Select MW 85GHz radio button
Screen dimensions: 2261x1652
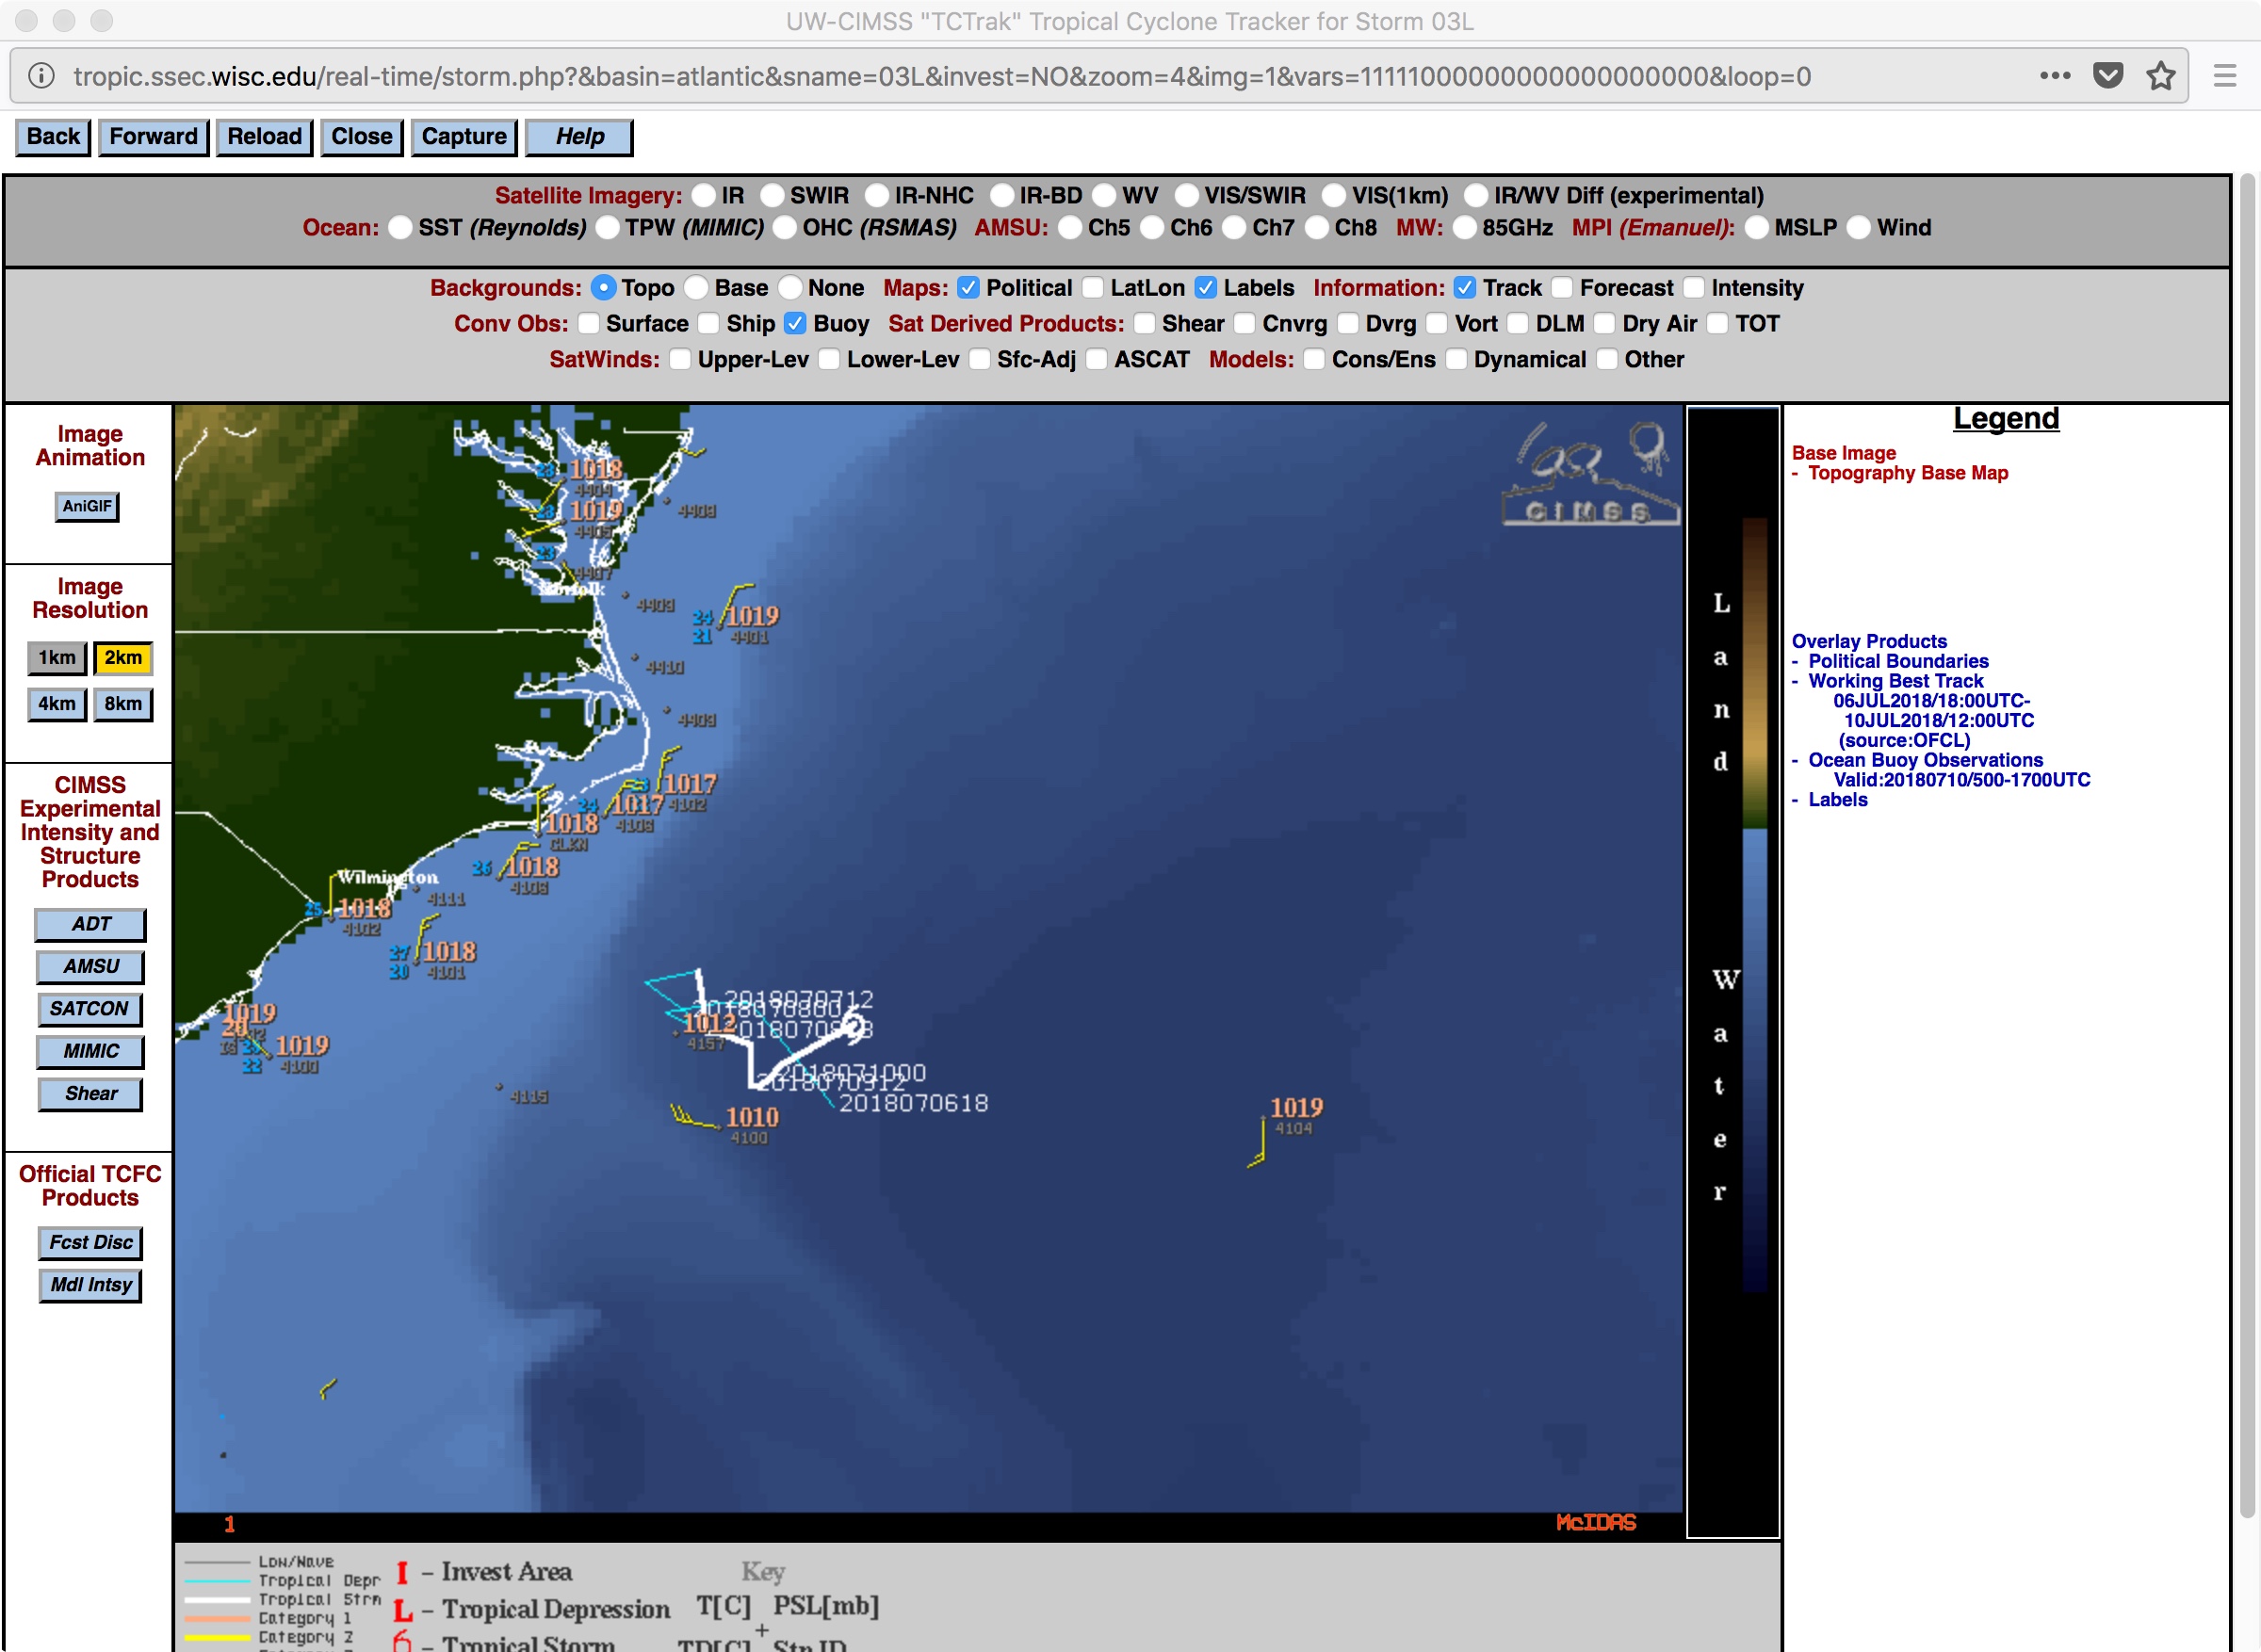[x=1465, y=228]
